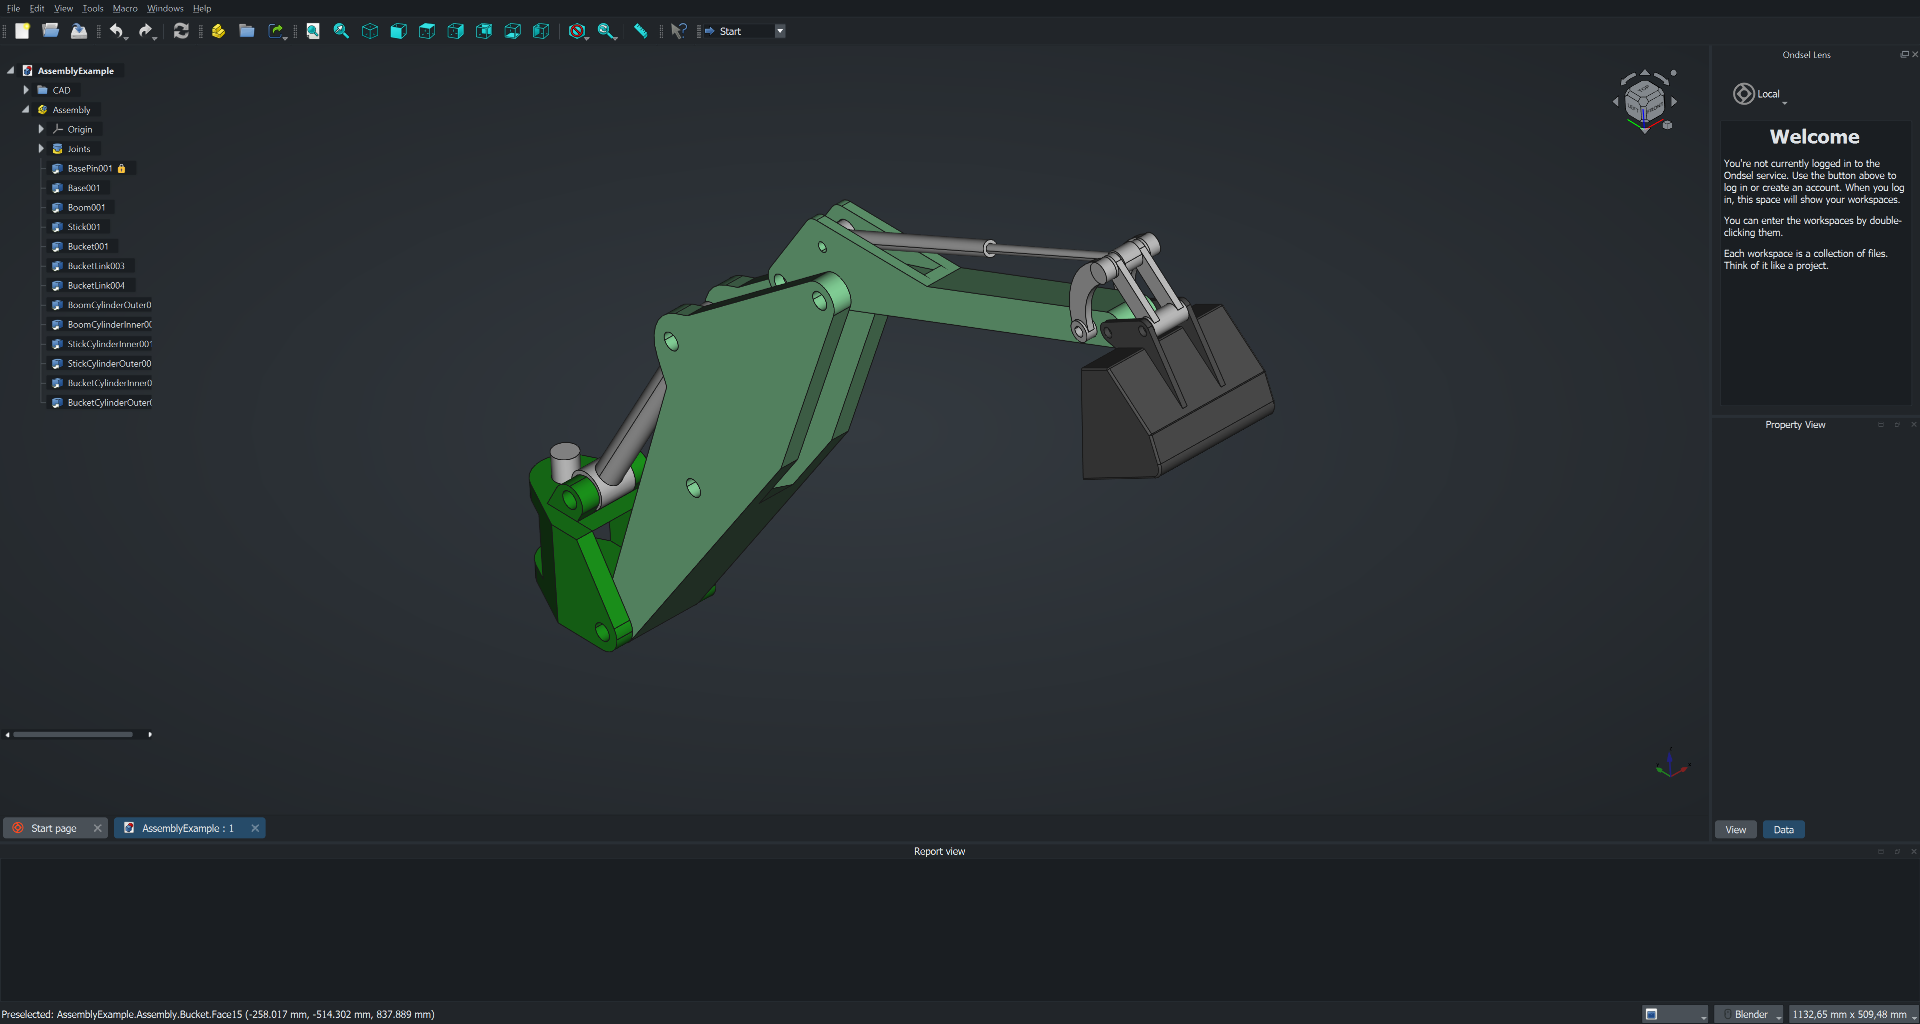The width and height of the screenshot is (1920, 1024).
Task: Open the Blender navigation style selector
Action: click(x=1751, y=1014)
